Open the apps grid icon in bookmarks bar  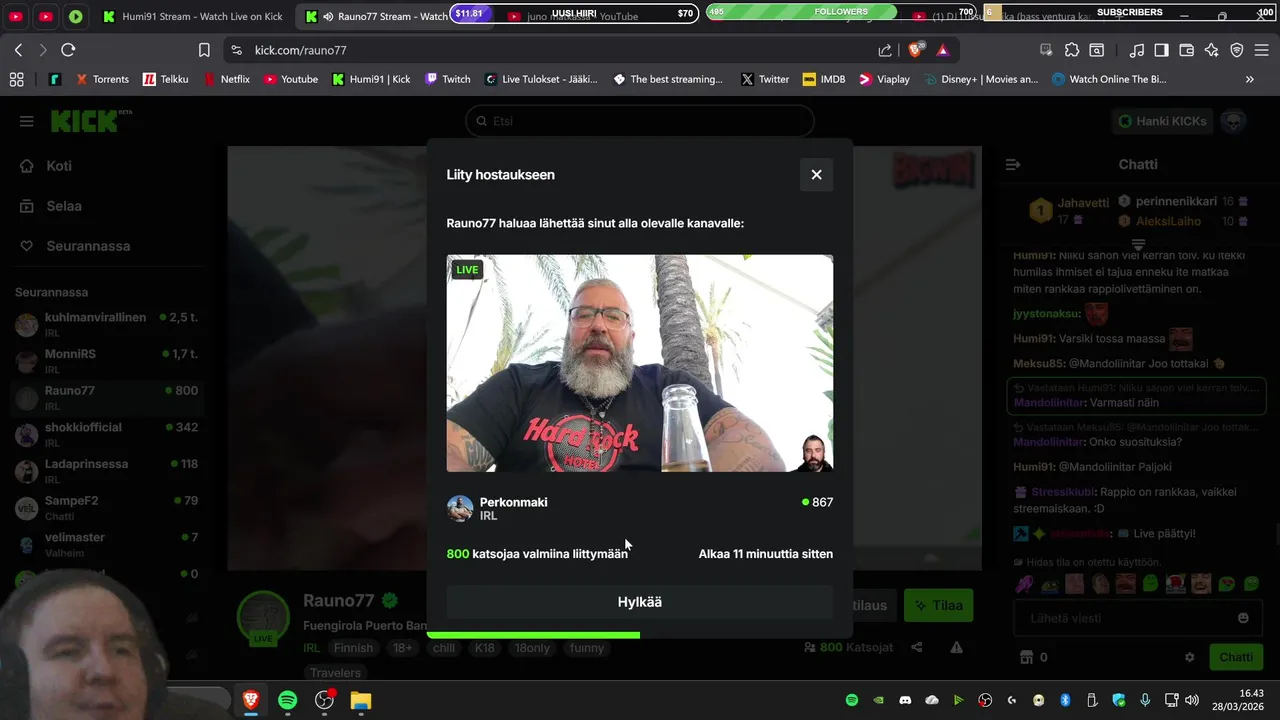(x=16, y=79)
